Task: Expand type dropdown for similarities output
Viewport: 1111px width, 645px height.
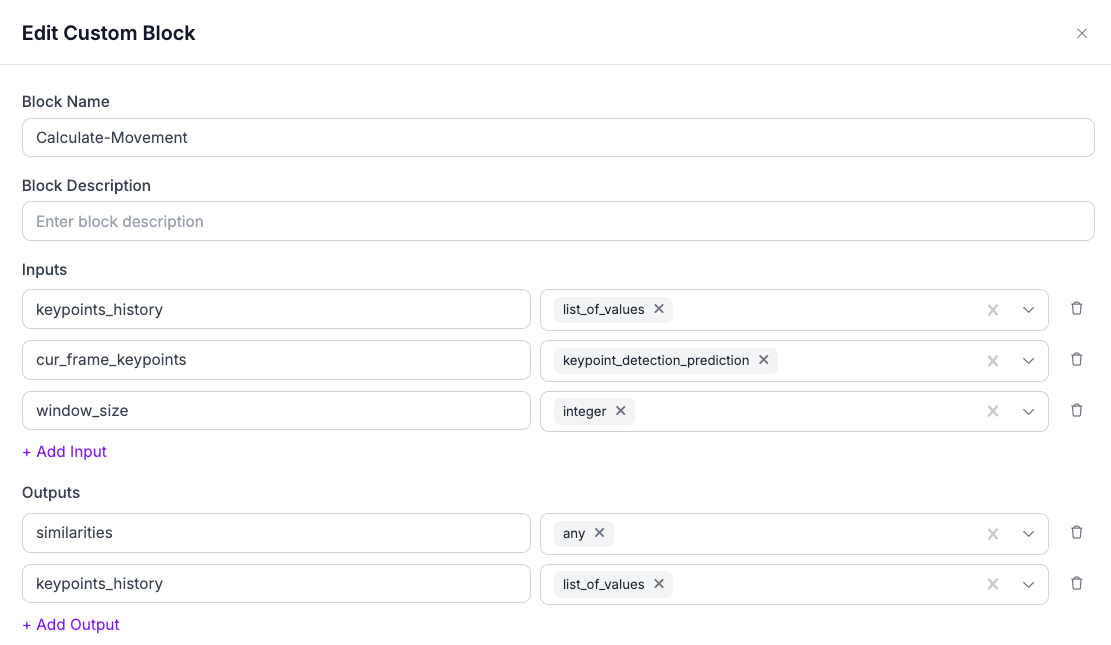Action: coord(1028,534)
